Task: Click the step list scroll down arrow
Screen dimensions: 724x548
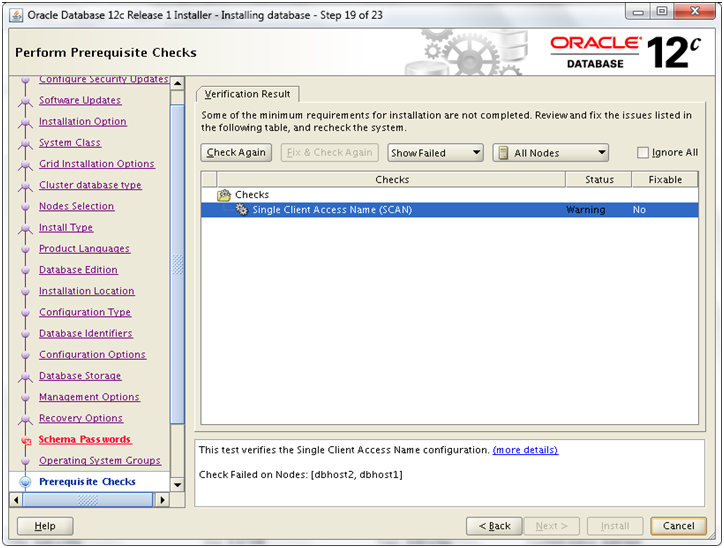Action: 177,485
